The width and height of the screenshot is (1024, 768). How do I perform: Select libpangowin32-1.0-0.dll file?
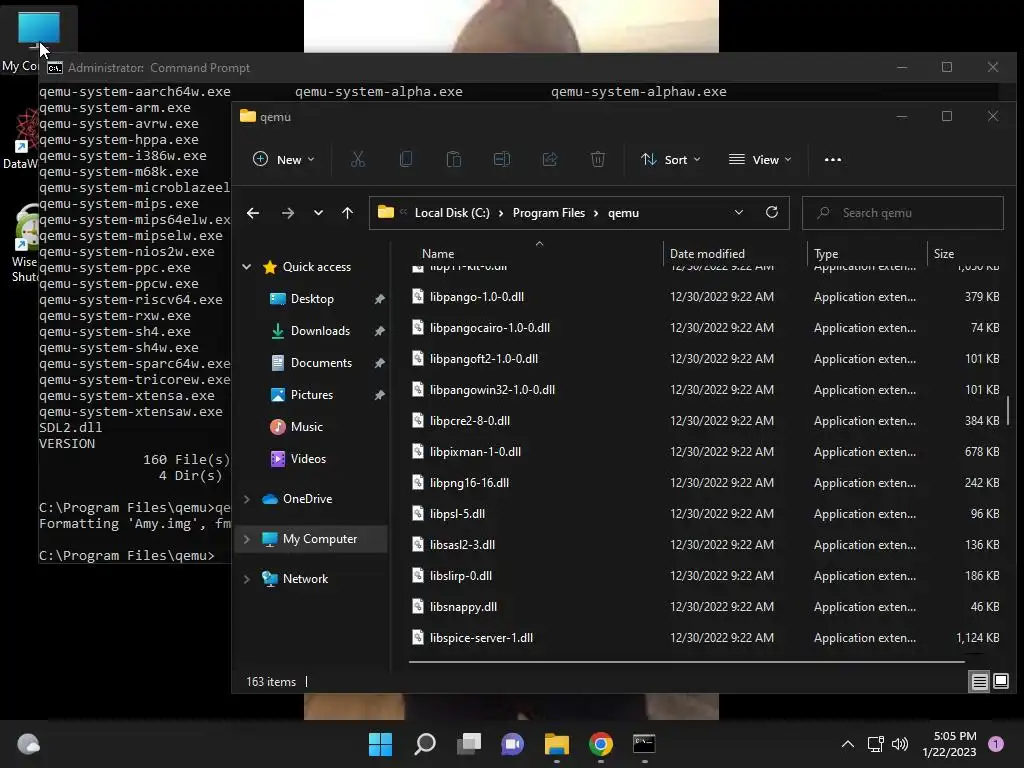tap(492, 390)
